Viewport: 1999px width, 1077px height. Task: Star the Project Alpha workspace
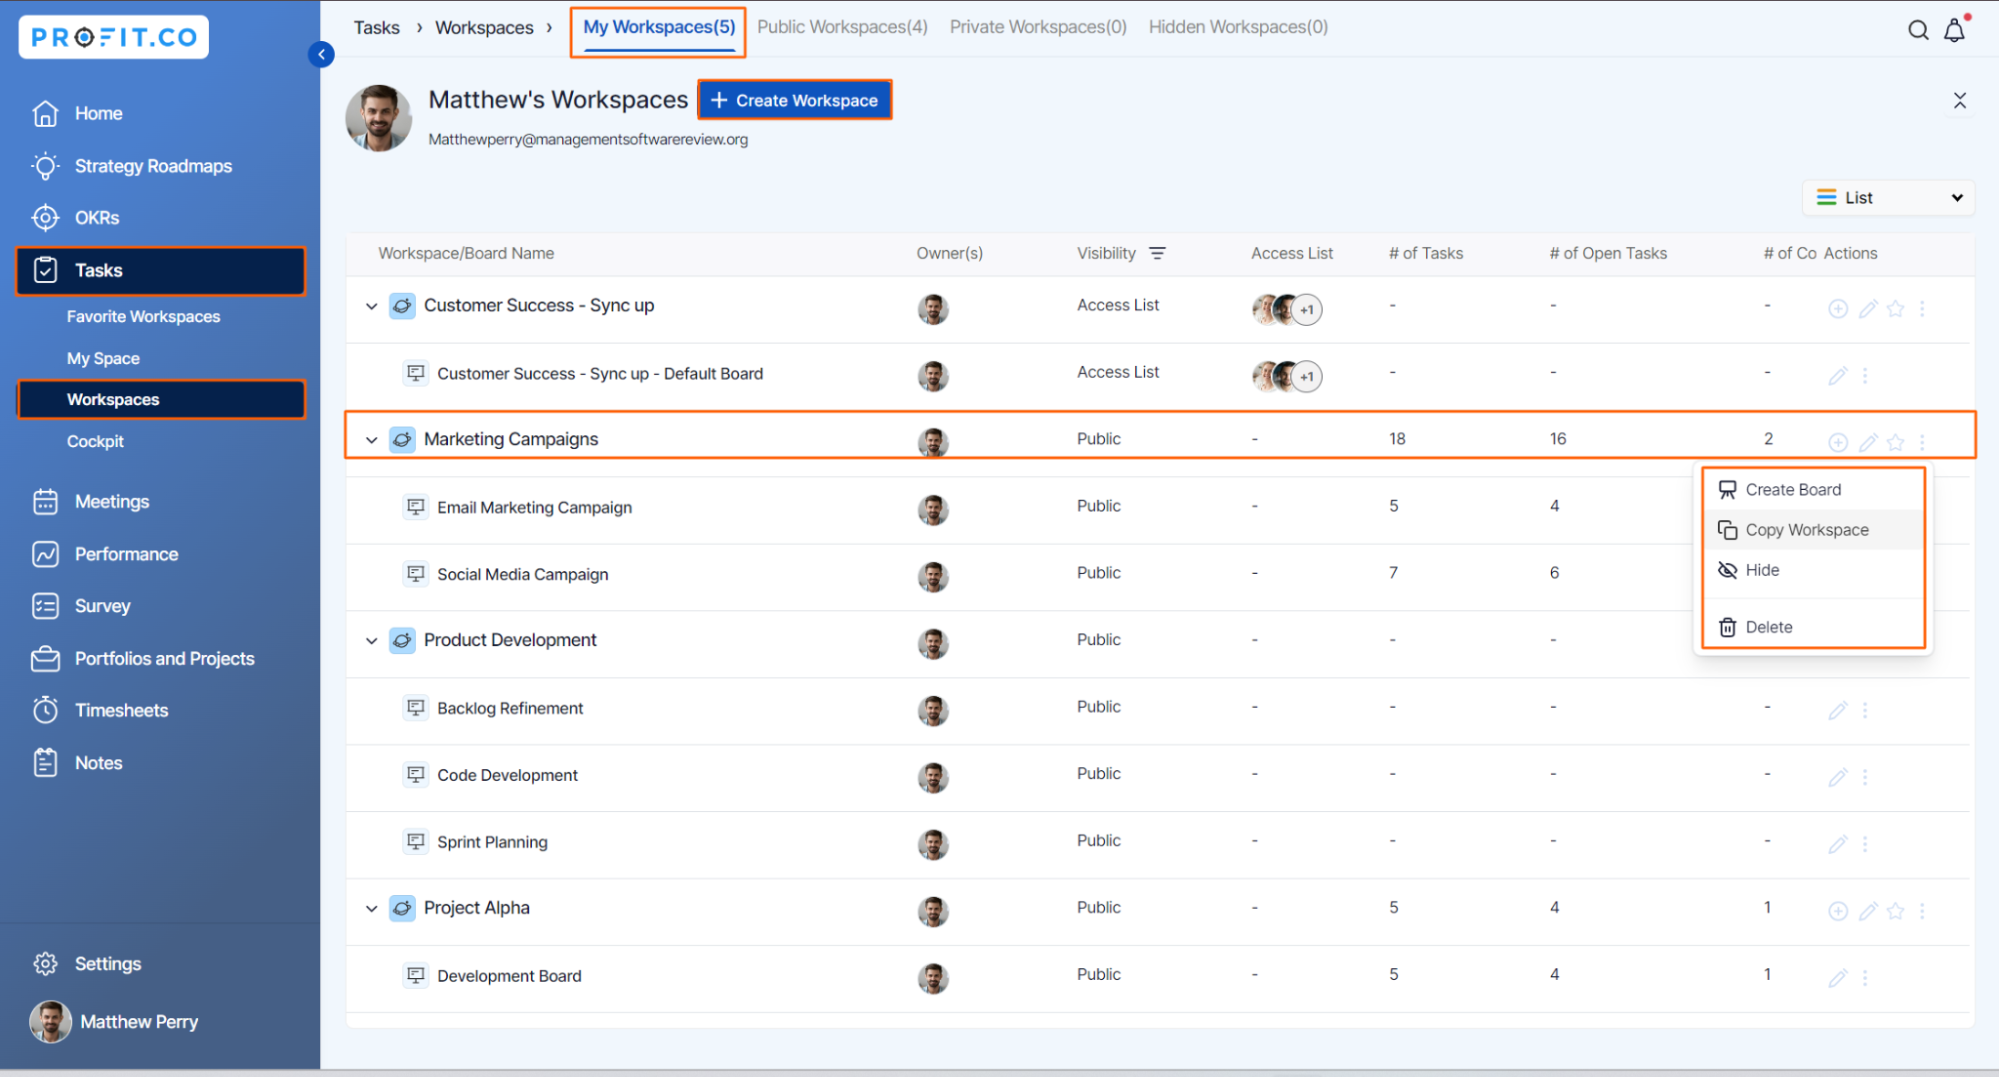coord(1895,911)
